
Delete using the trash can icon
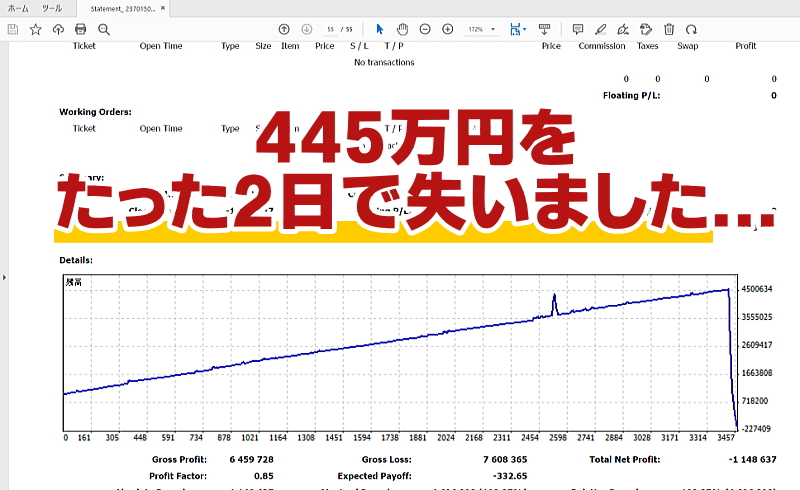[x=668, y=29]
